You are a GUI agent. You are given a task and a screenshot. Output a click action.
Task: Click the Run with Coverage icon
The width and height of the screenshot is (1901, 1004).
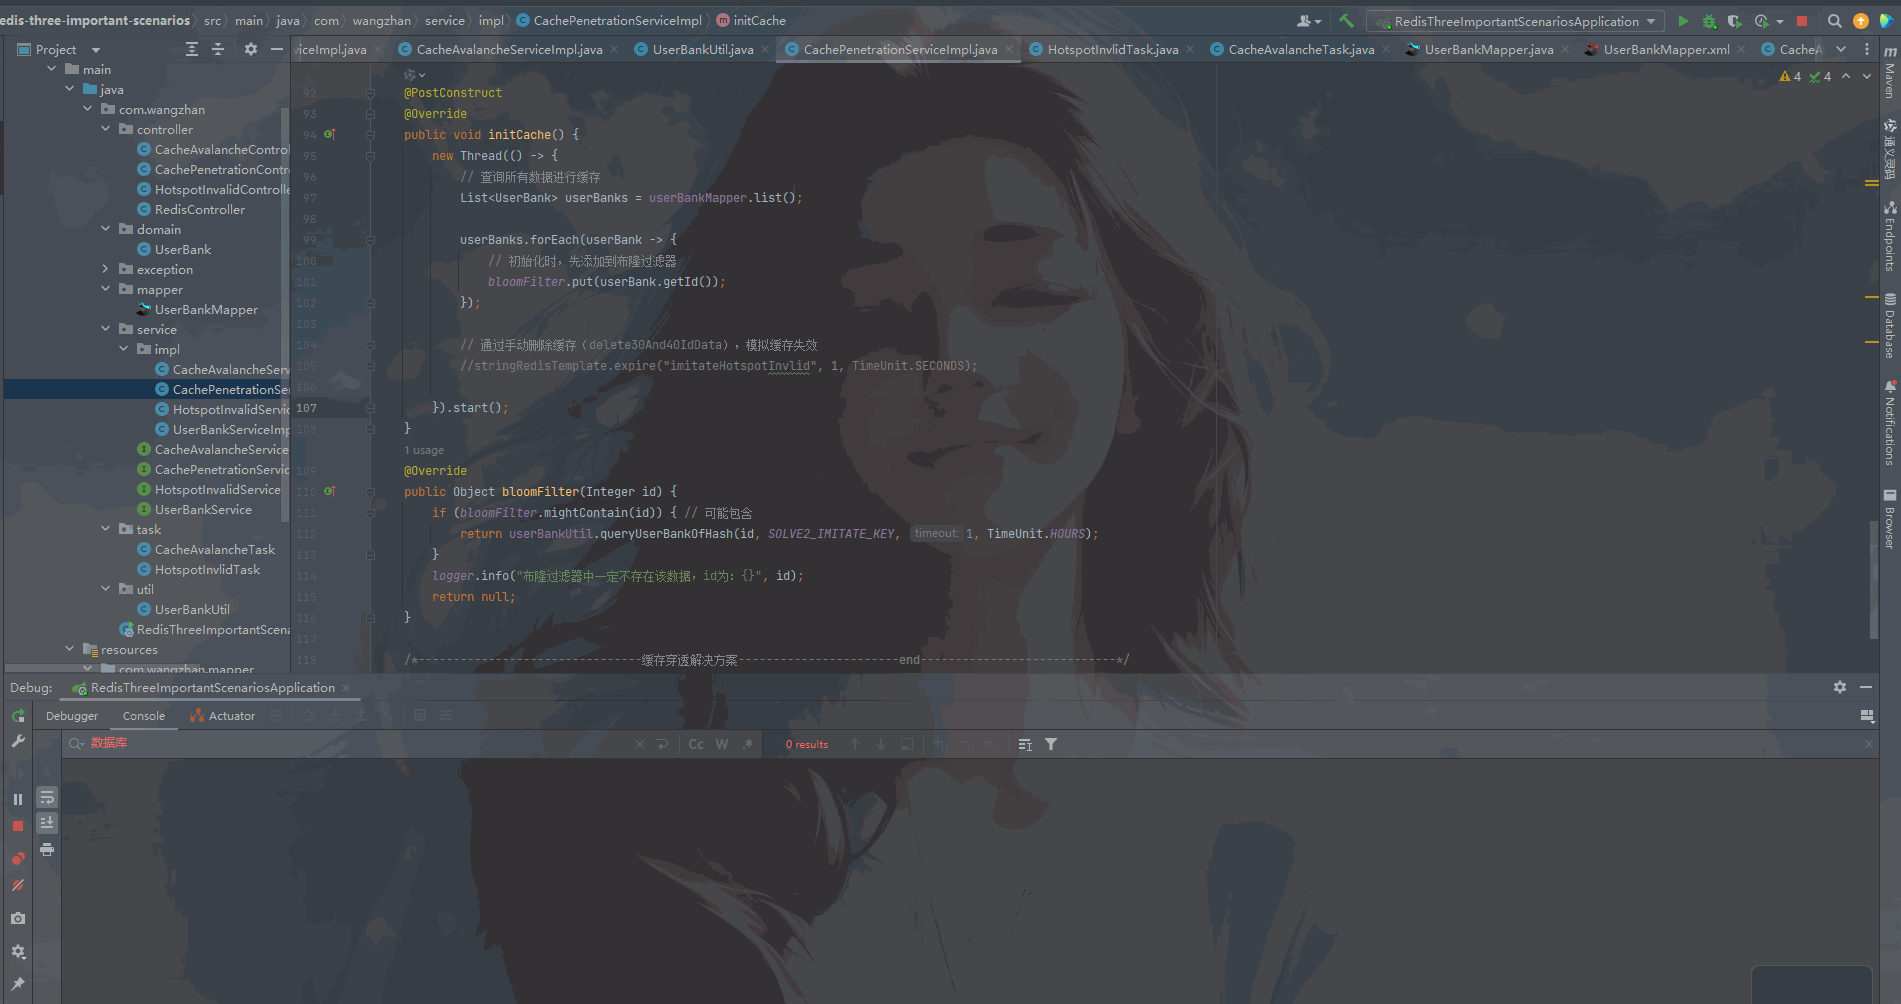point(1735,21)
